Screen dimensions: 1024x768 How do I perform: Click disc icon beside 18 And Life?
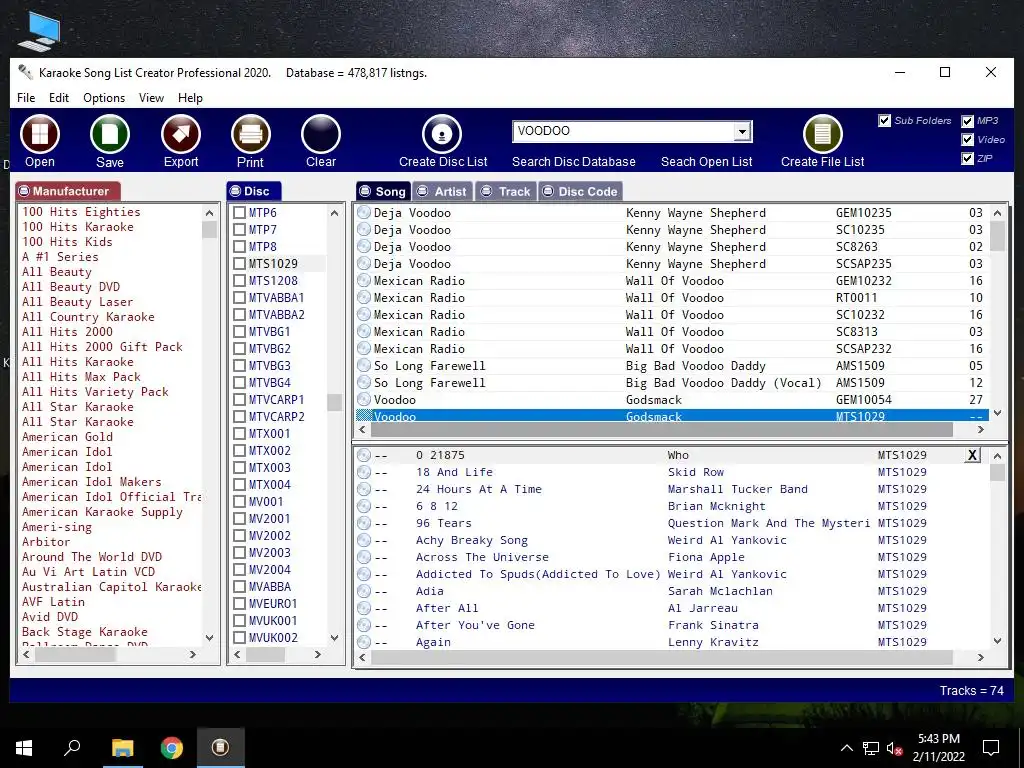tap(364, 472)
